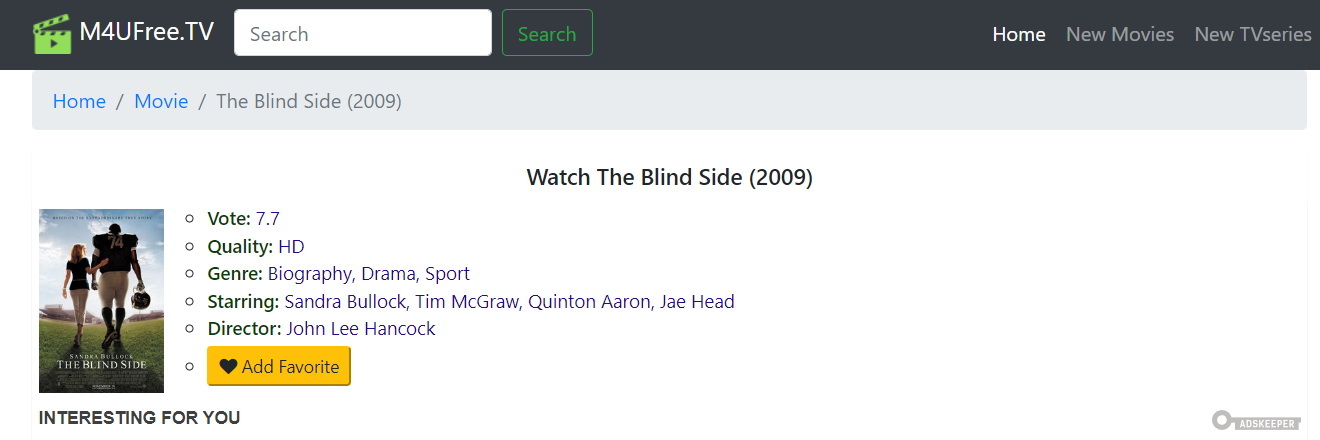Open The Blind Side poster thumbnail
Screen dimensions: 1320x440
tap(101, 300)
